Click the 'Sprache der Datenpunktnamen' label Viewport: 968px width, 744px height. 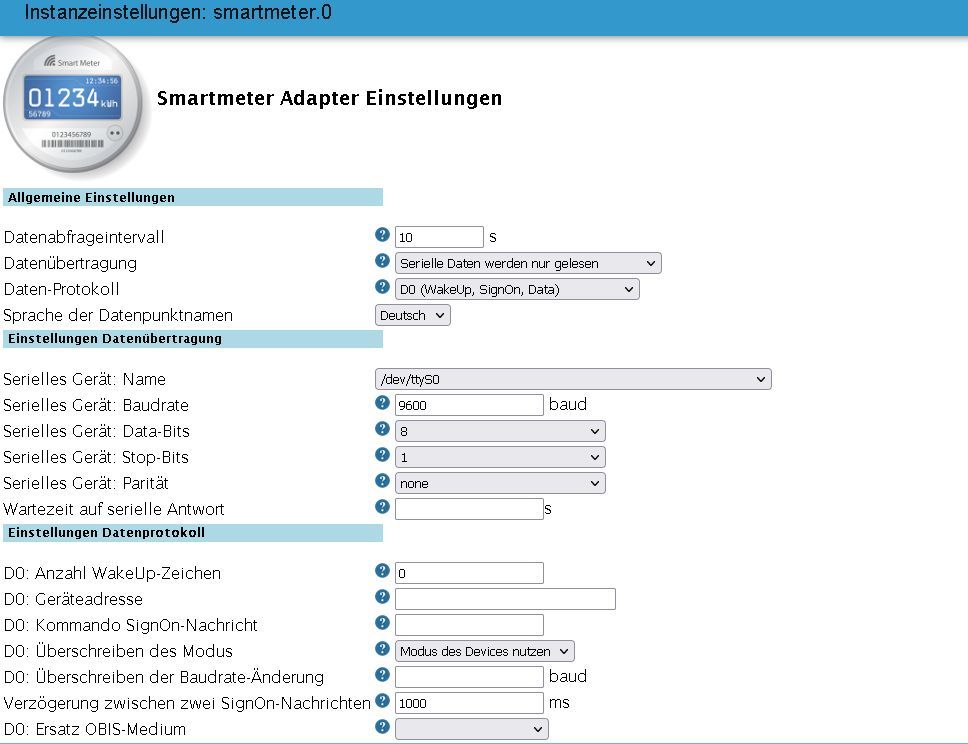click(118, 315)
